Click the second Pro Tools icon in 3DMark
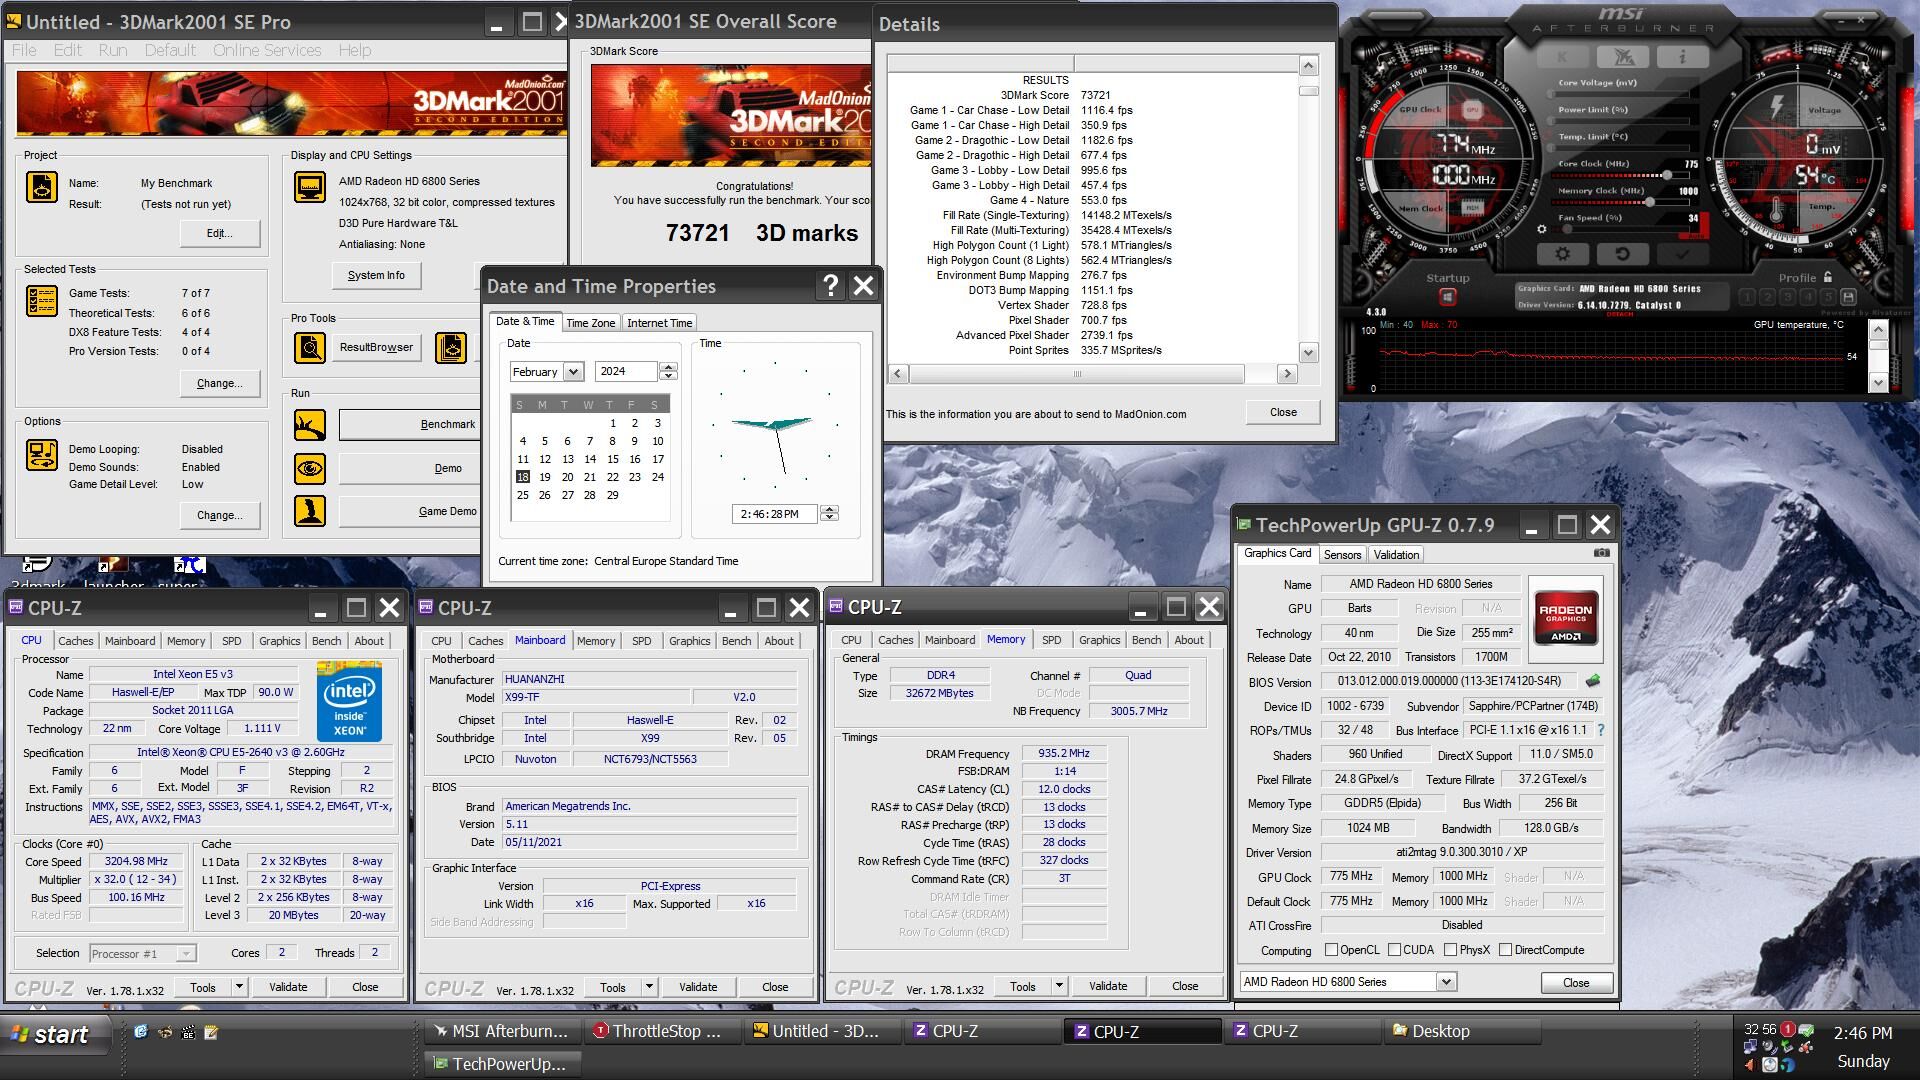This screenshot has width=1920, height=1080. [x=451, y=348]
